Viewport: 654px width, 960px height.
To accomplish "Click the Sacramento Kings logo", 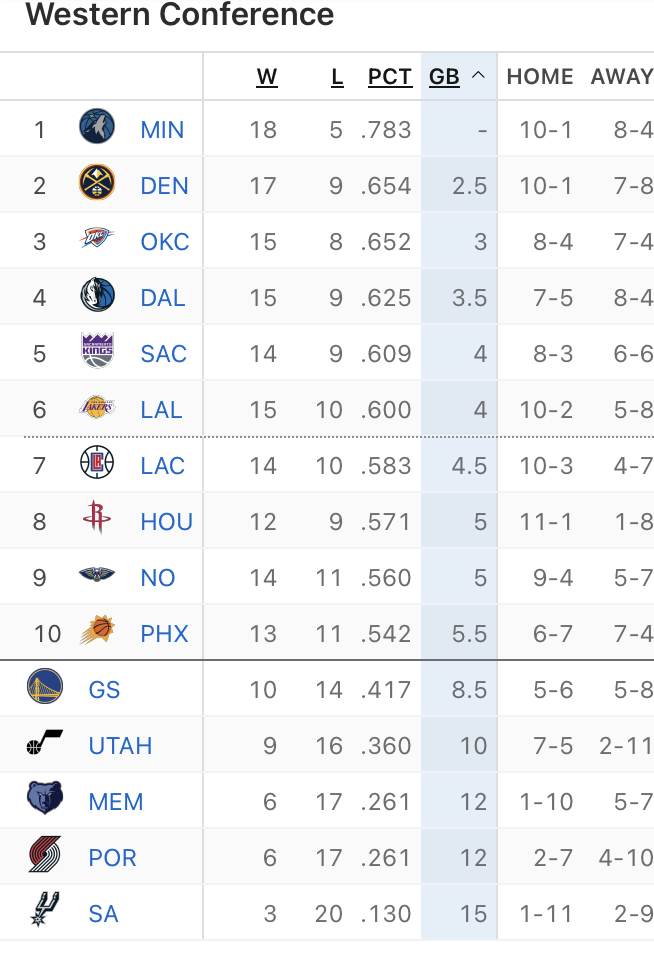I will (97, 350).
